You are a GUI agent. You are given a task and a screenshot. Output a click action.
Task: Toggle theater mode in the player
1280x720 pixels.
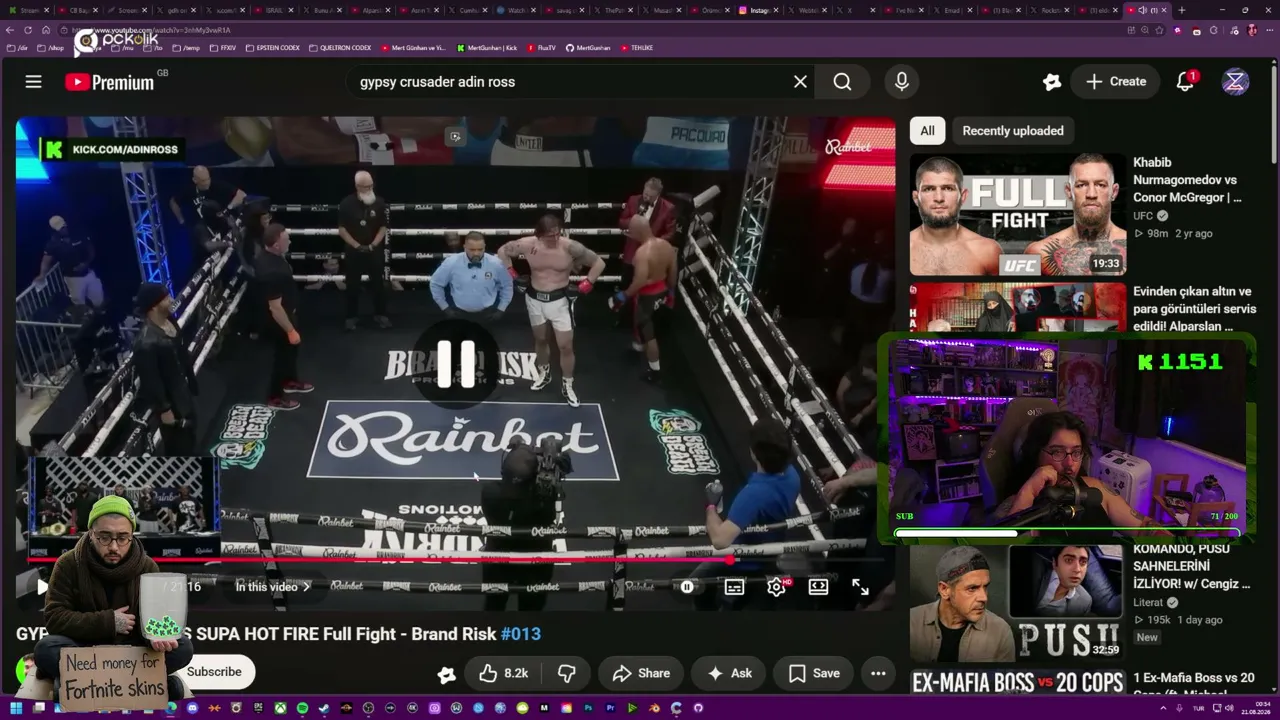coord(818,587)
